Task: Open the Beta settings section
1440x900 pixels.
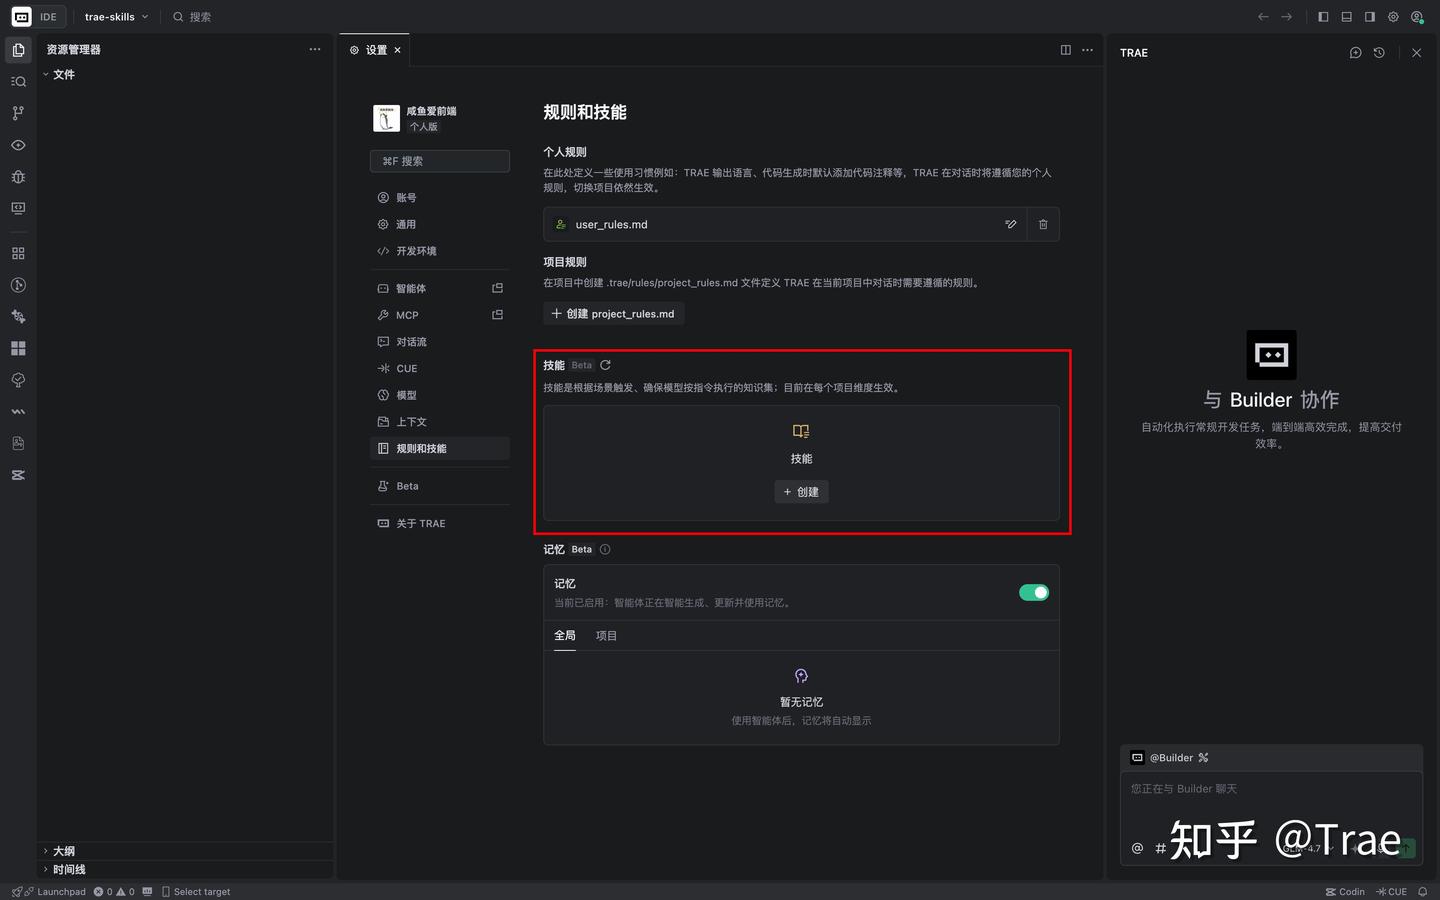Action: pos(440,486)
